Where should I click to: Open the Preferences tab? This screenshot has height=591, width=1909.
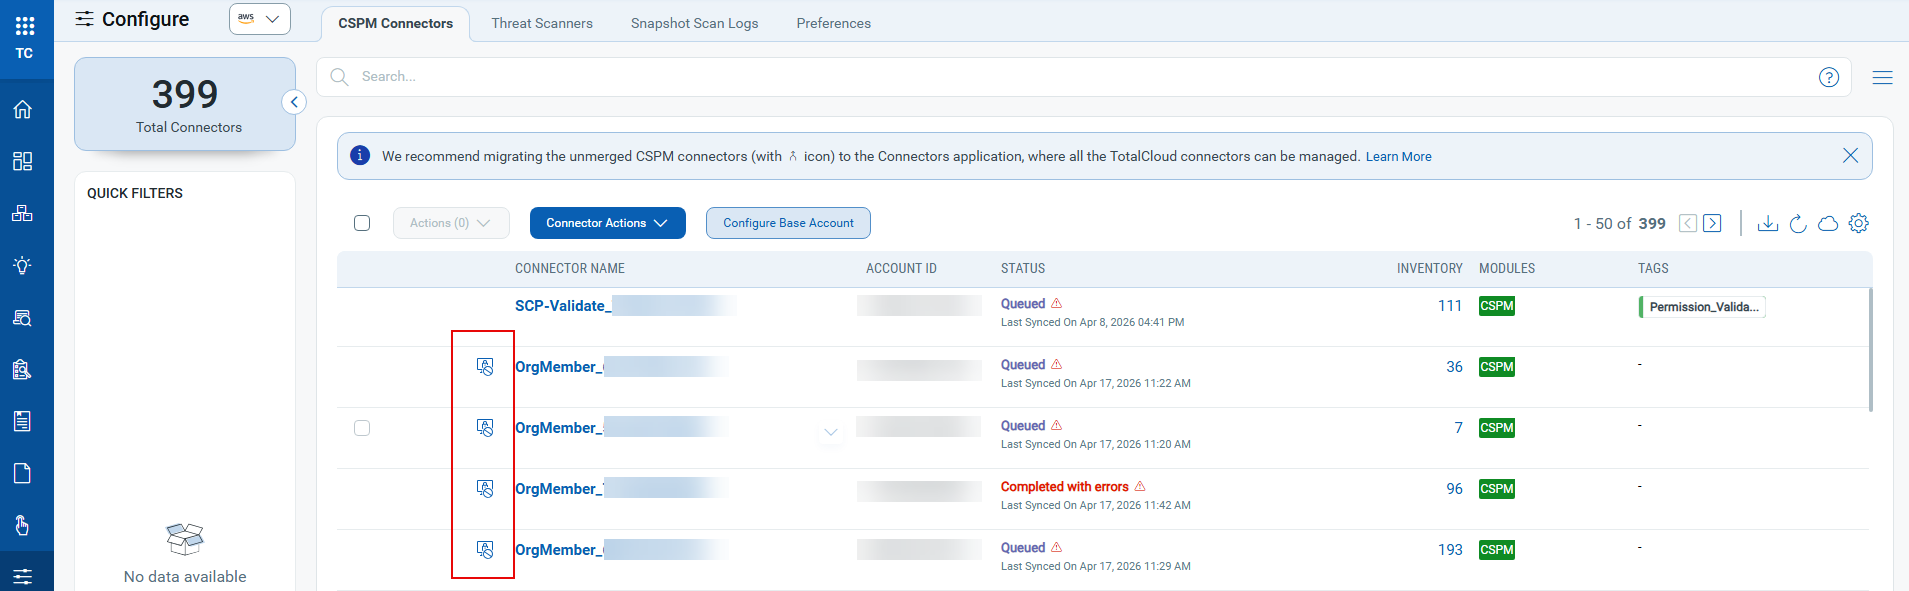click(834, 23)
